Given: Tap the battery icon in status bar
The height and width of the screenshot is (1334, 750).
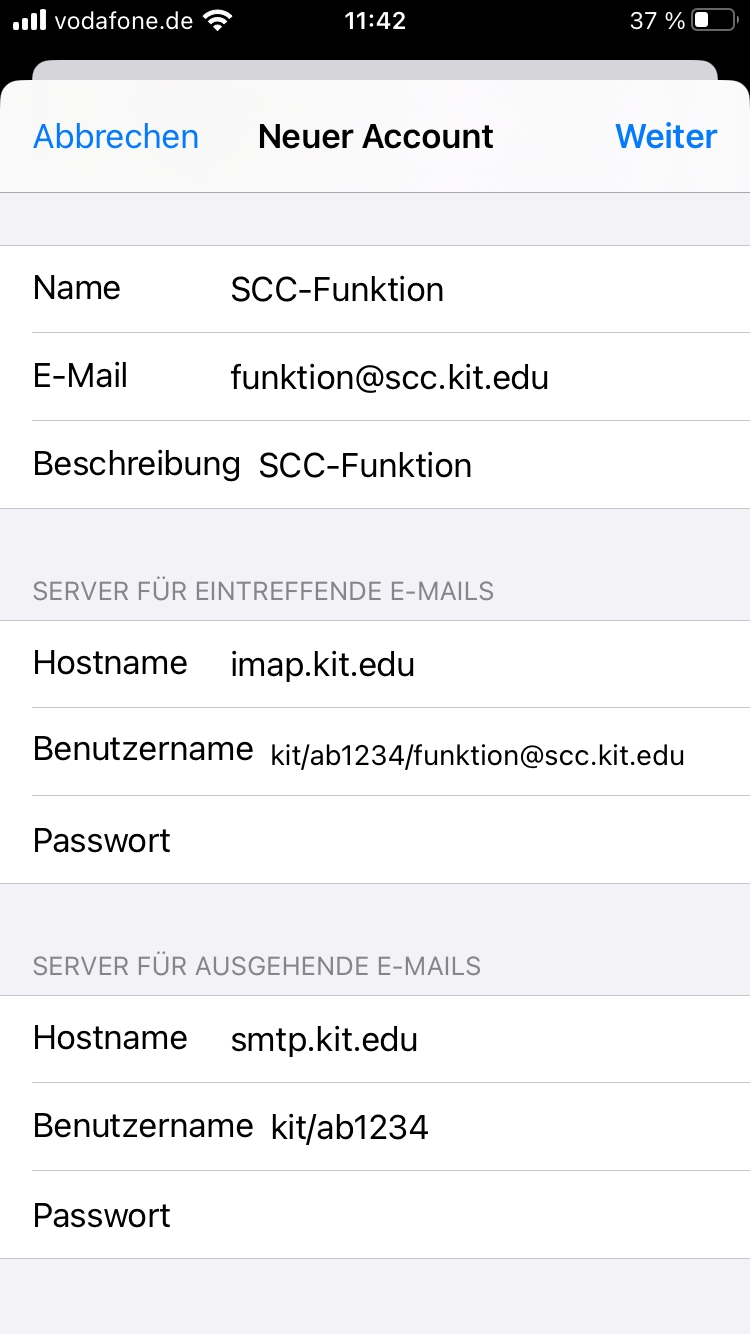Looking at the screenshot, I should coord(714,21).
